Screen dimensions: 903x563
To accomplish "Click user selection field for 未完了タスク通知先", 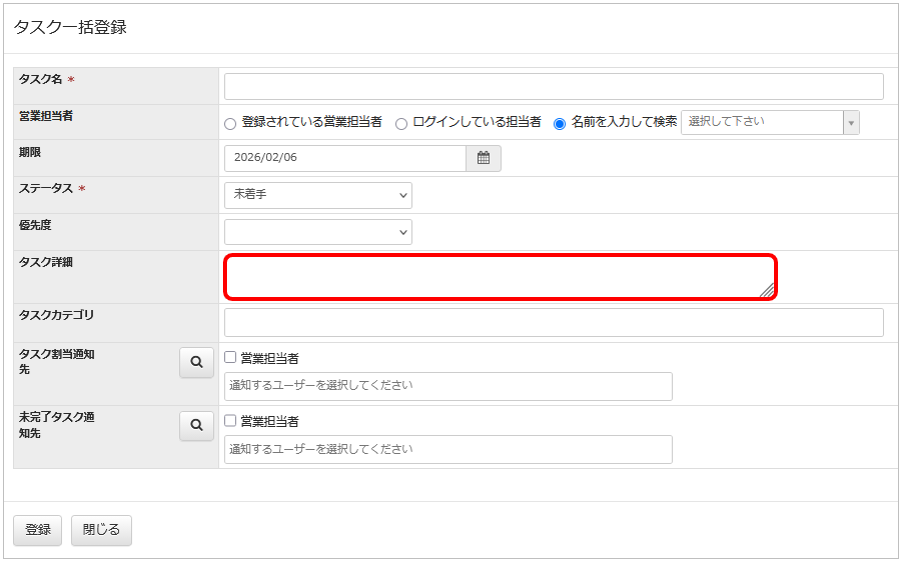I will (448, 449).
